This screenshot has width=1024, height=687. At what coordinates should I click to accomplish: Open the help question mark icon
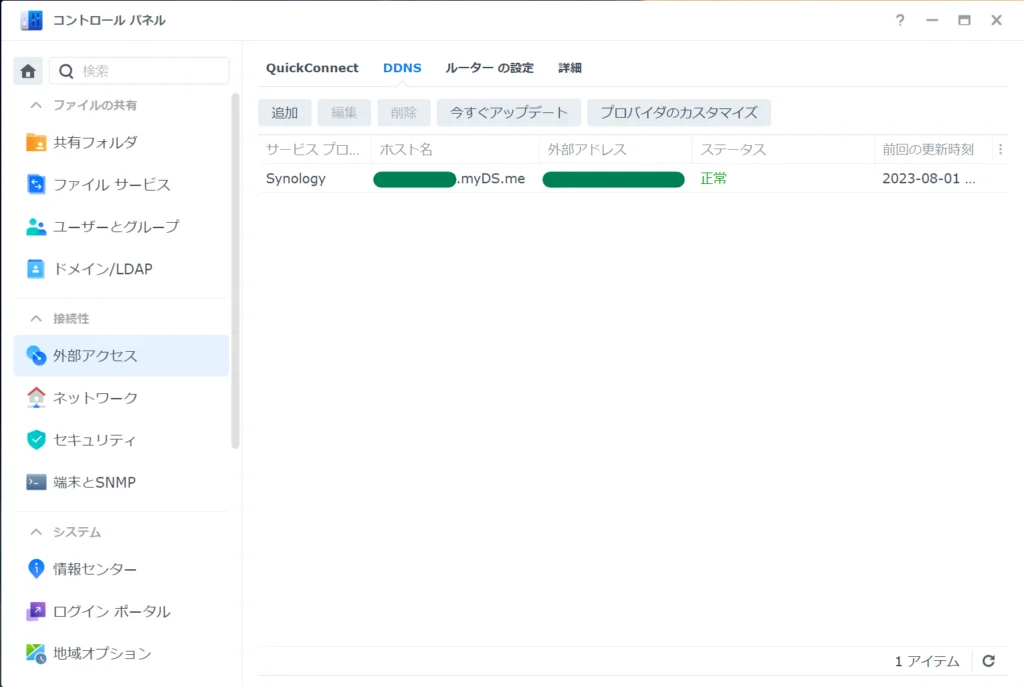pyautogui.click(x=900, y=20)
